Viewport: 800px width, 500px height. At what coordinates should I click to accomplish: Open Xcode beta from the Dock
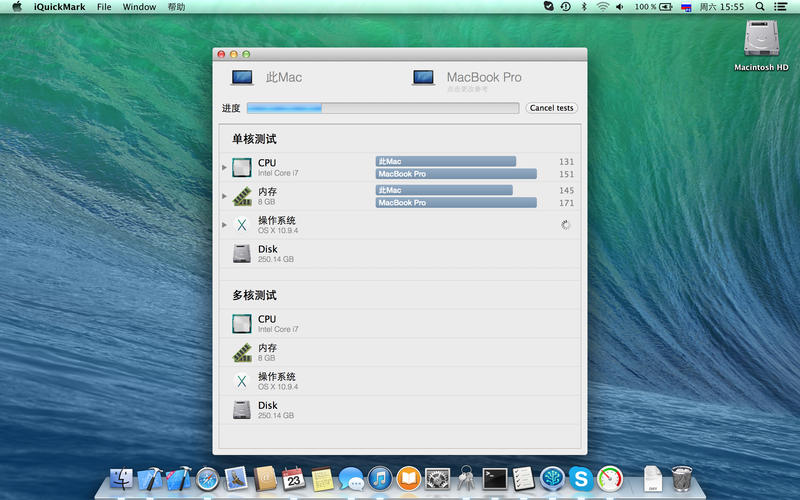tap(178, 479)
